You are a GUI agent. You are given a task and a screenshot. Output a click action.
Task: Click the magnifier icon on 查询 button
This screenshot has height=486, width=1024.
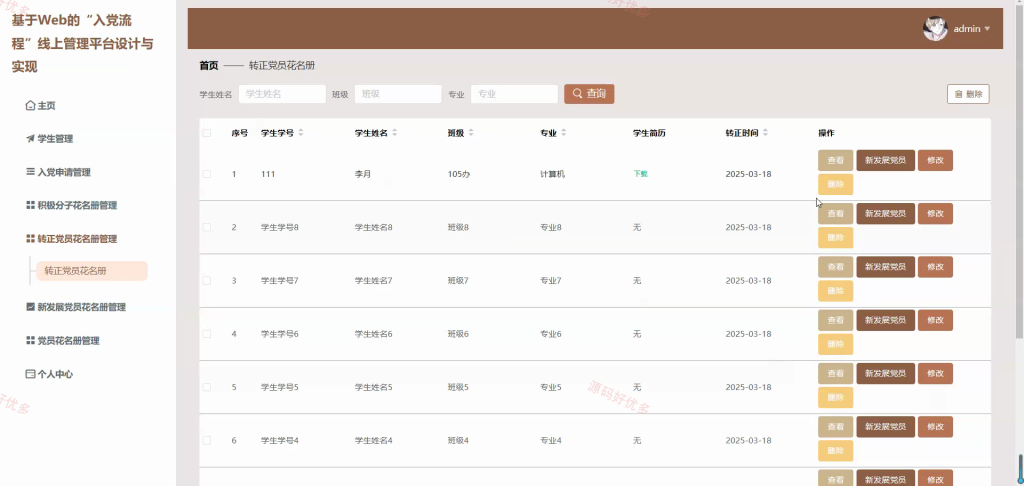577,94
